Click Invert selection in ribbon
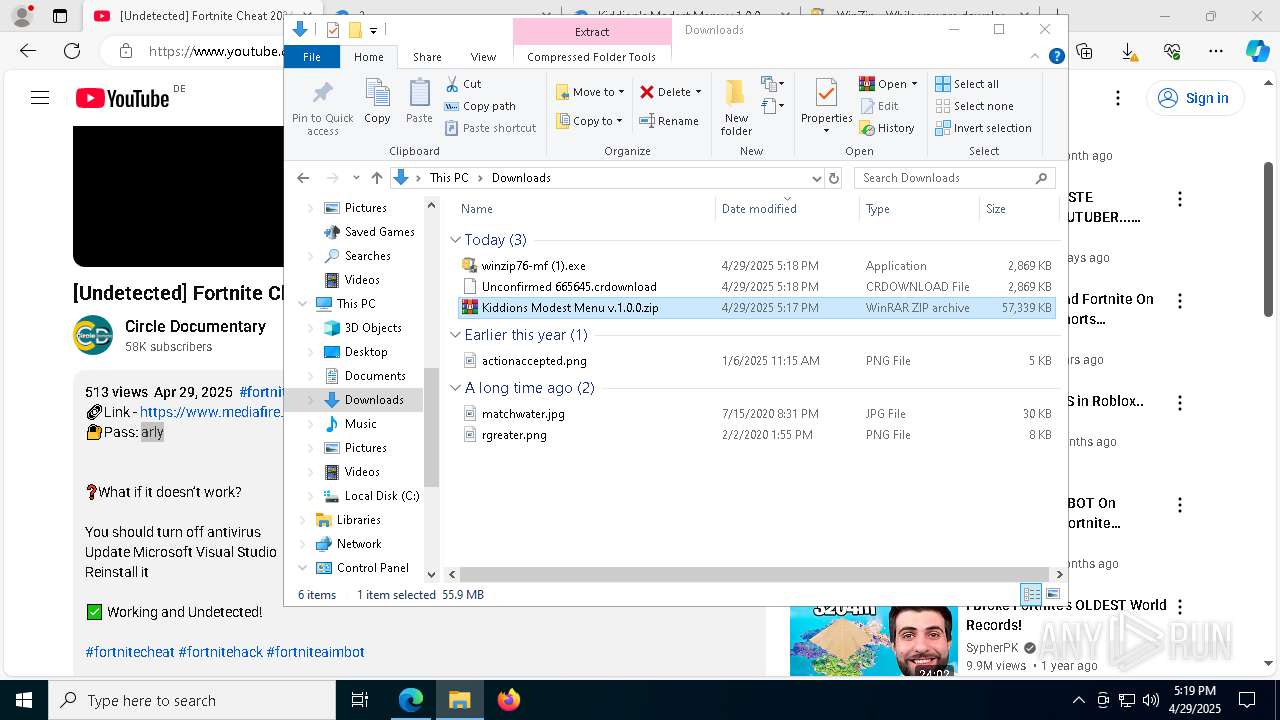The width and height of the screenshot is (1280, 720). [983, 128]
